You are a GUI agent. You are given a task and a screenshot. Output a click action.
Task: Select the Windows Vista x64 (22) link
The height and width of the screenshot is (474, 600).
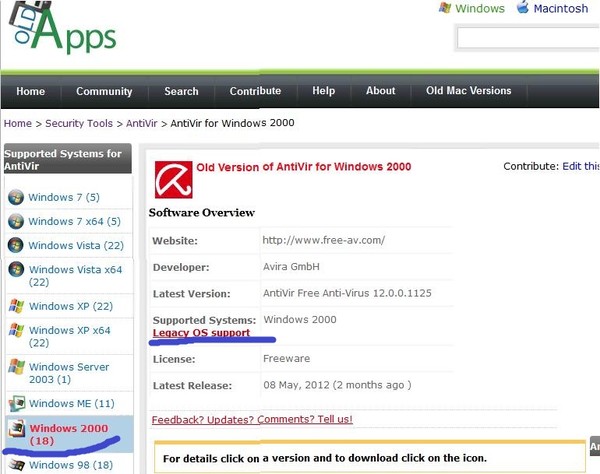pyautogui.click(x=75, y=276)
